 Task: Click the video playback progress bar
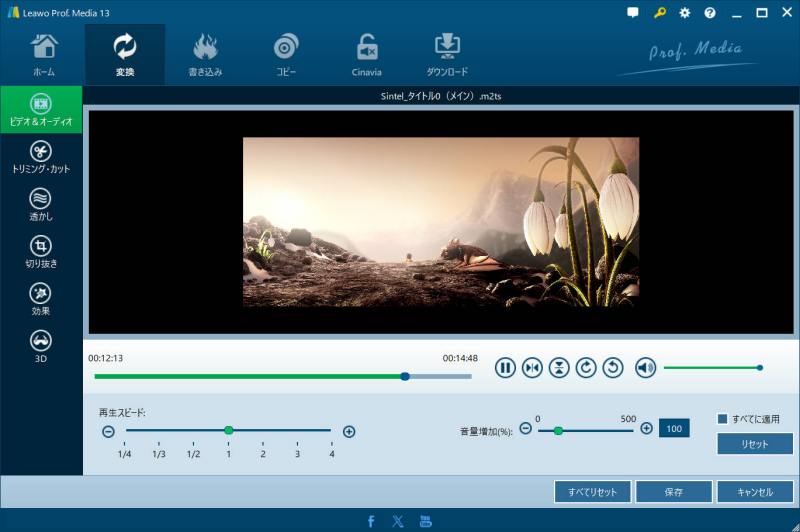click(x=283, y=376)
